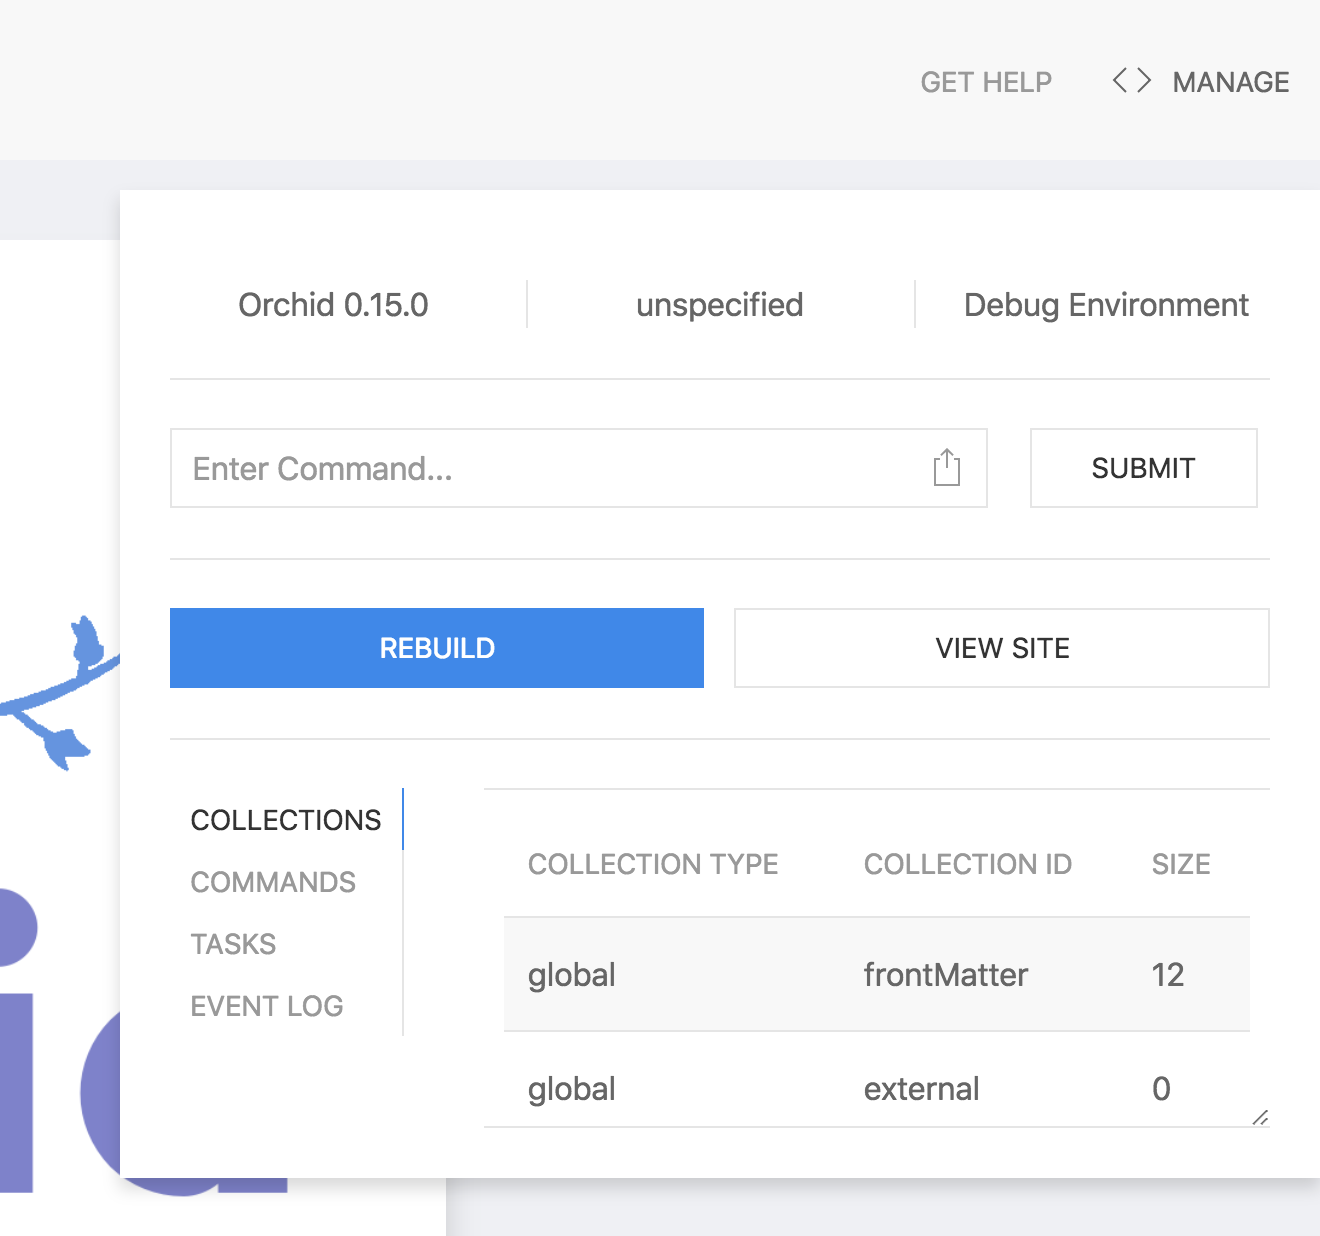Select the COLLECTIONS tab

(286, 820)
